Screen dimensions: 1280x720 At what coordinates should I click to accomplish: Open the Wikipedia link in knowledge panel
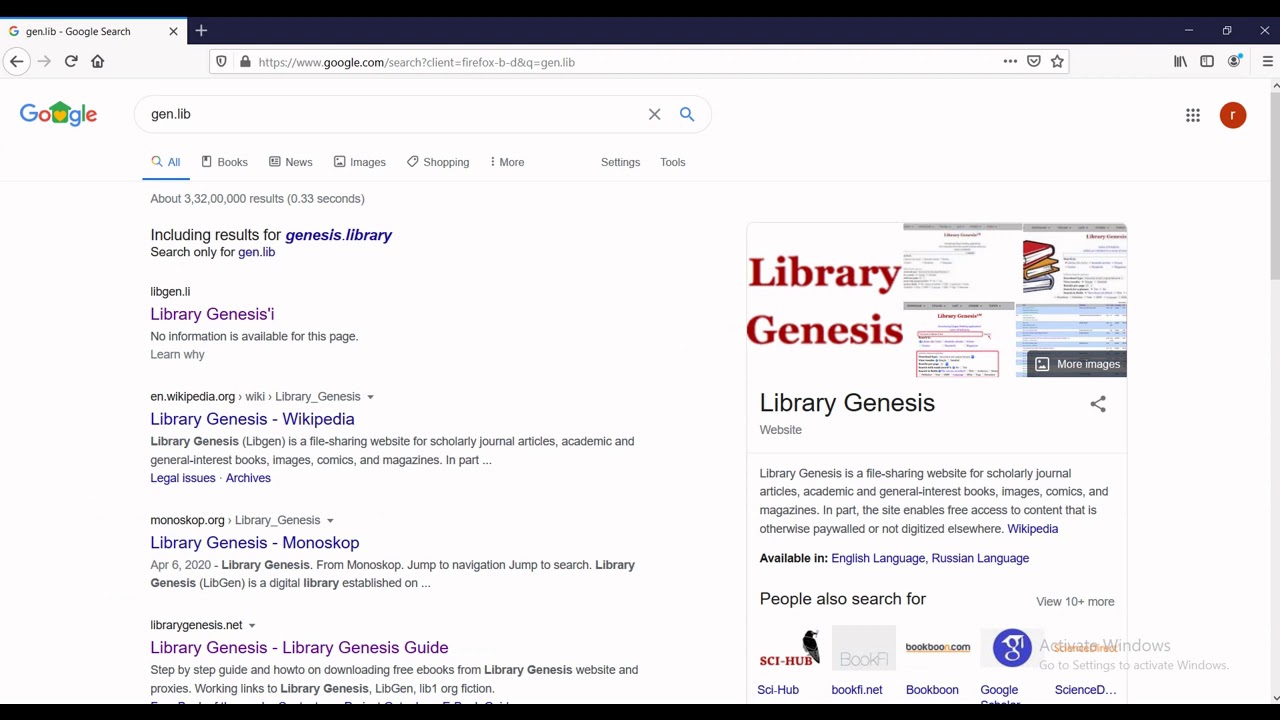pos(1032,529)
